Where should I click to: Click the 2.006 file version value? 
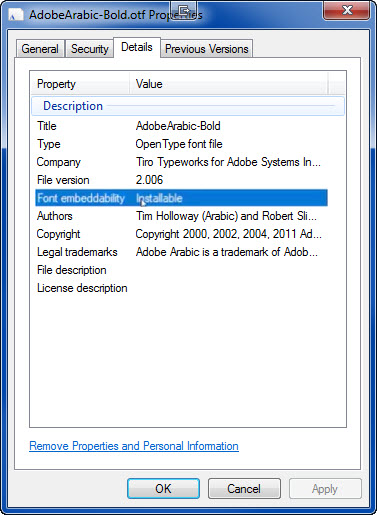coord(149,180)
